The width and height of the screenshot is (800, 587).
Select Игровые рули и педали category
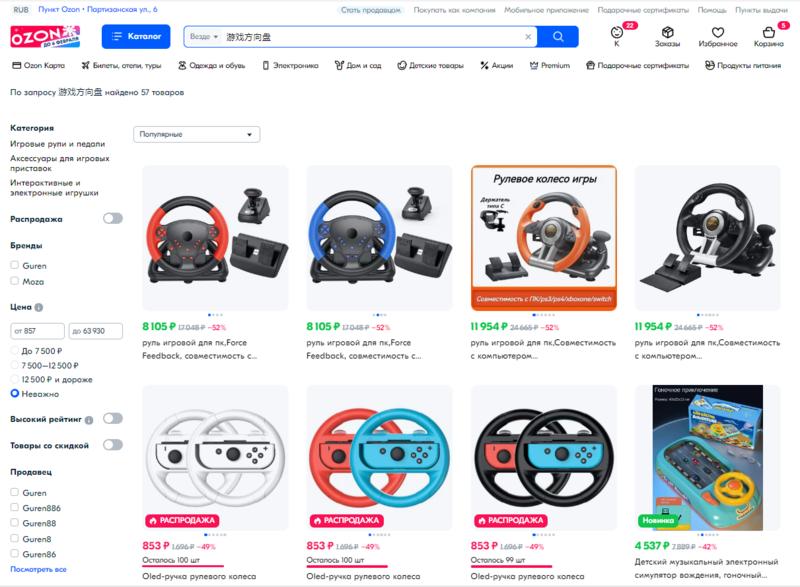coord(58,144)
